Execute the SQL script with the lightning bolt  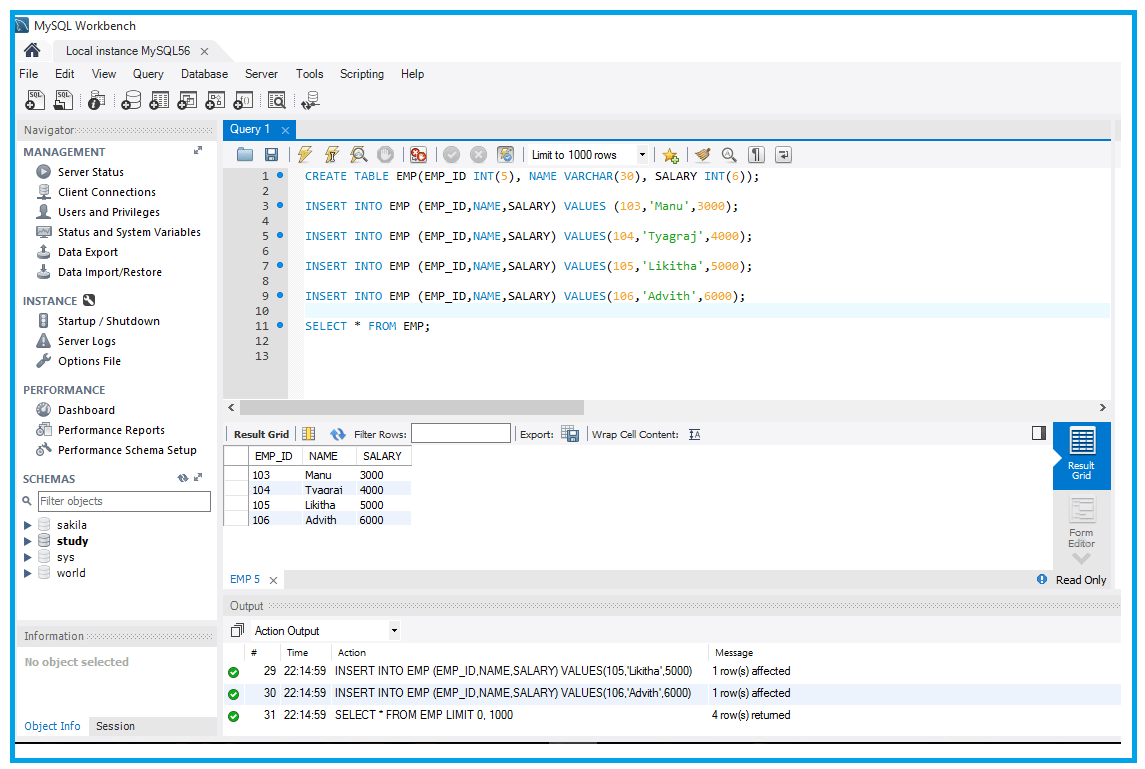click(304, 154)
